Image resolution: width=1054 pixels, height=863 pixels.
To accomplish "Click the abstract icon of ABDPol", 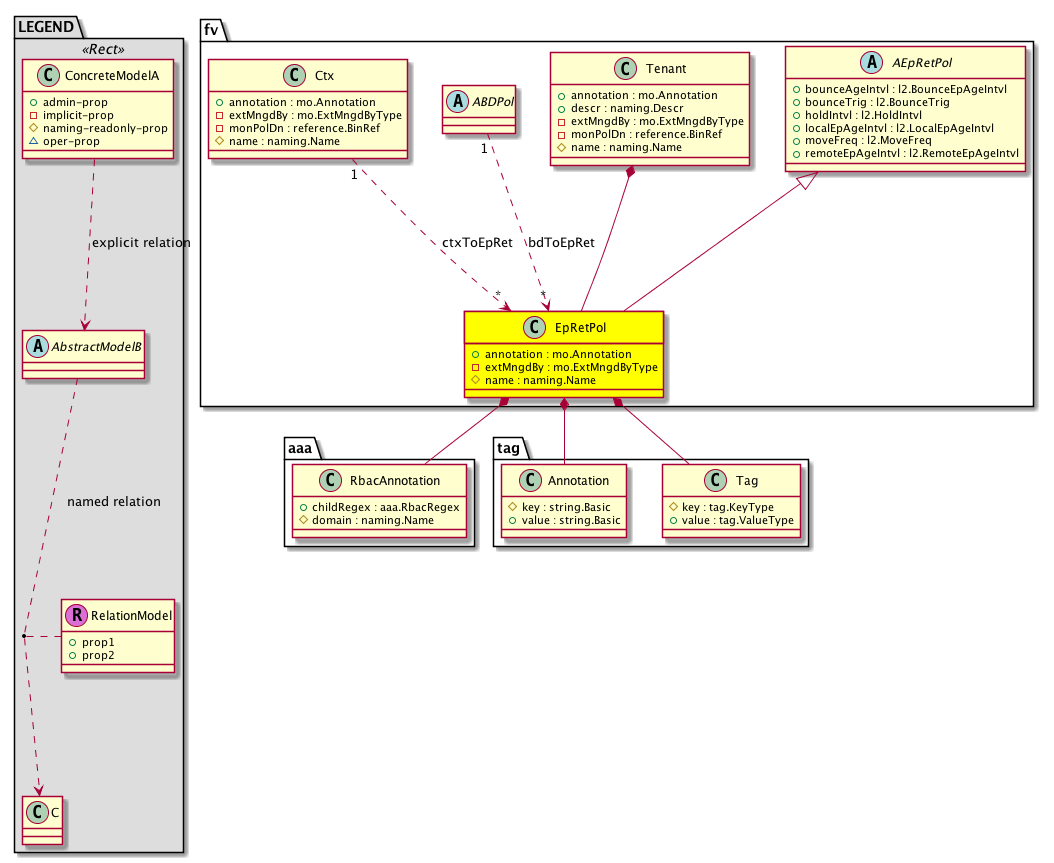I will (455, 100).
